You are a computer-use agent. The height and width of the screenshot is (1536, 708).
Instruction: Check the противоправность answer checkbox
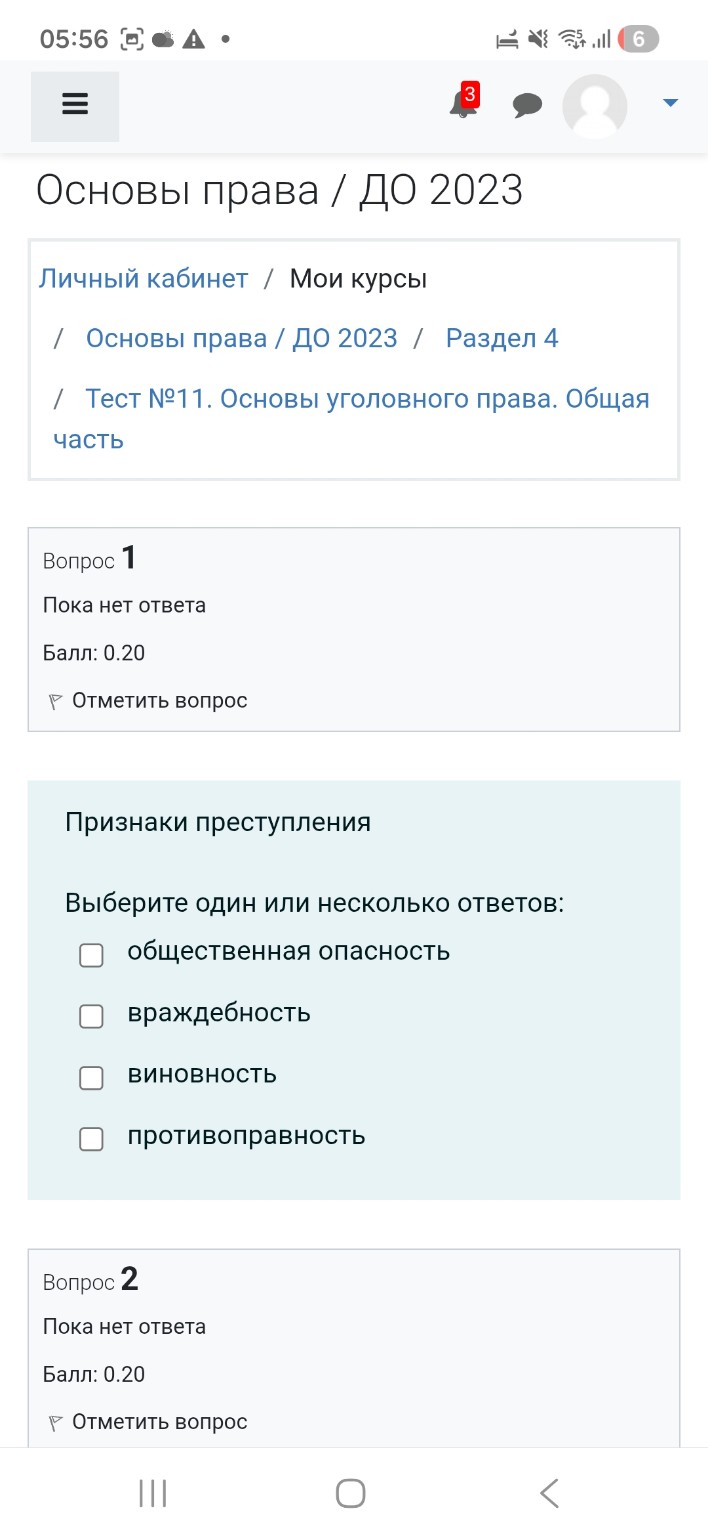pos(91,1138)
